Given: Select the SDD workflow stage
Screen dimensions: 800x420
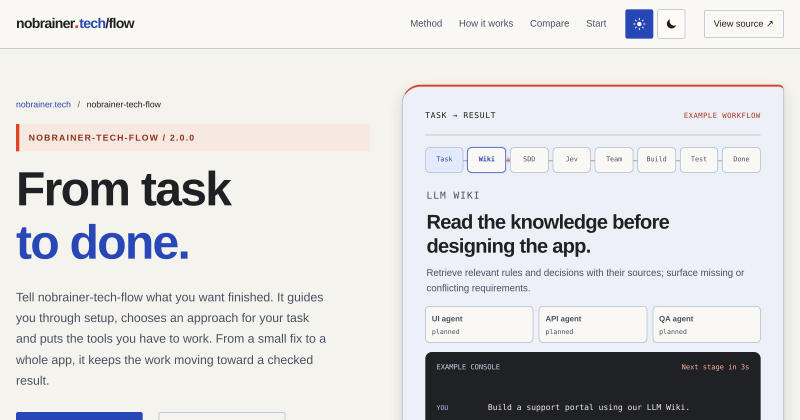Looking at the screenshot, I should [x=529, y=160].
